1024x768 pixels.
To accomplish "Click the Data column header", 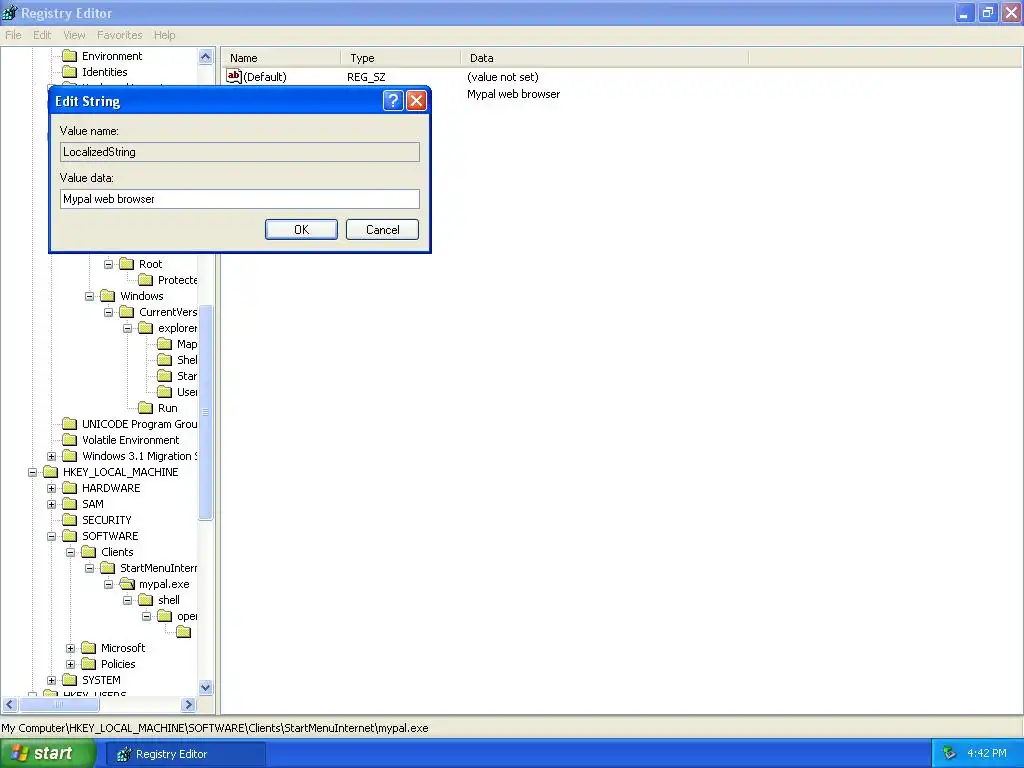I will click(x=605, y=58).
